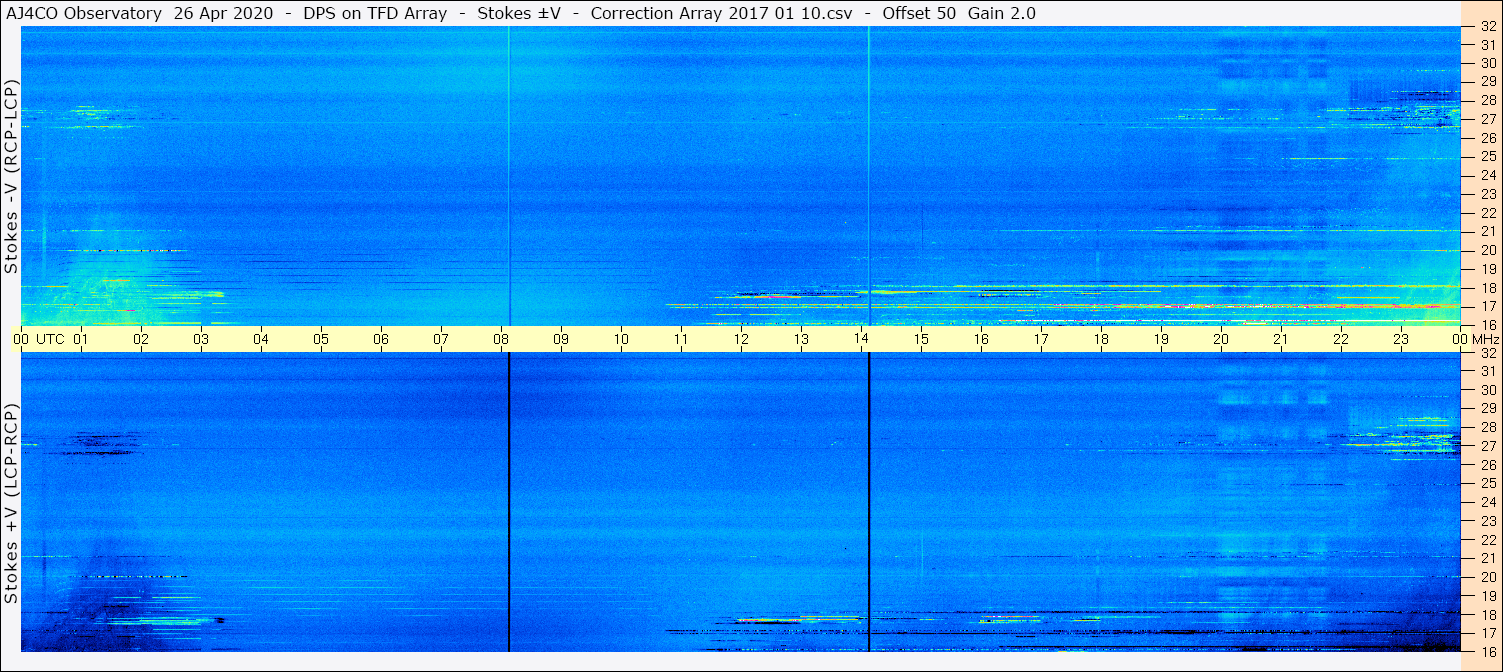Select the 12 hour tick on time axis

point(741,339)
